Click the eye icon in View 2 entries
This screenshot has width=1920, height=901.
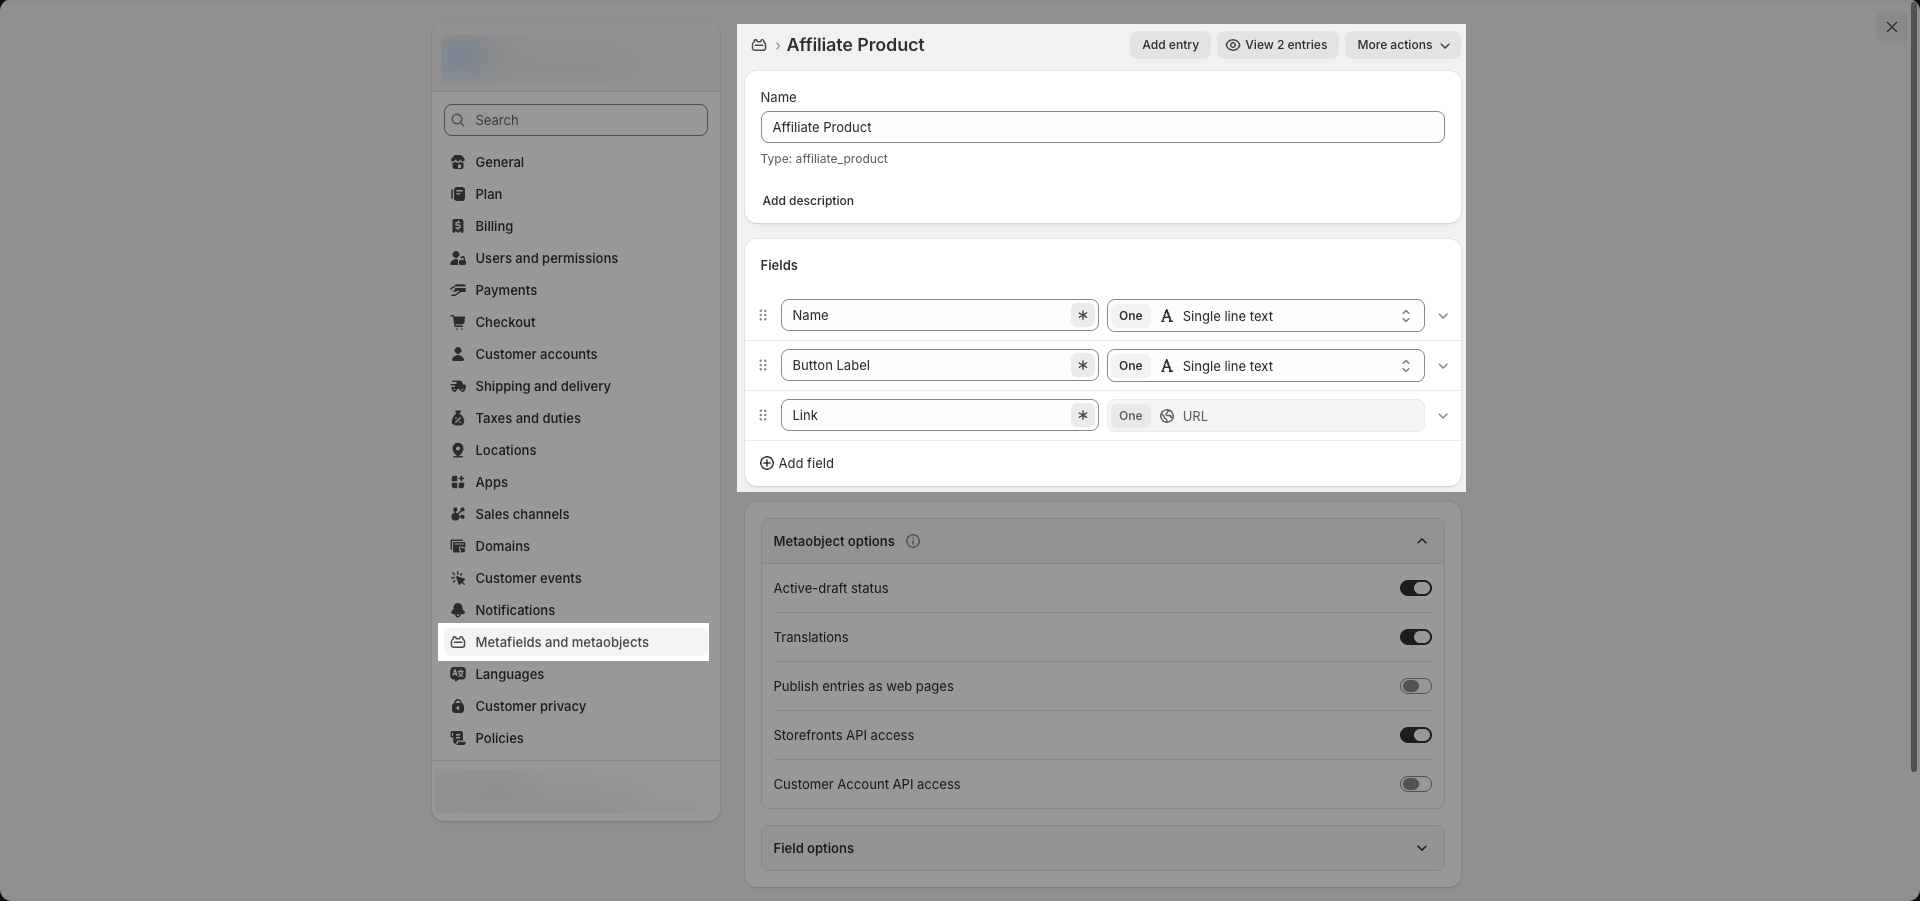[x=1232, y=45]
